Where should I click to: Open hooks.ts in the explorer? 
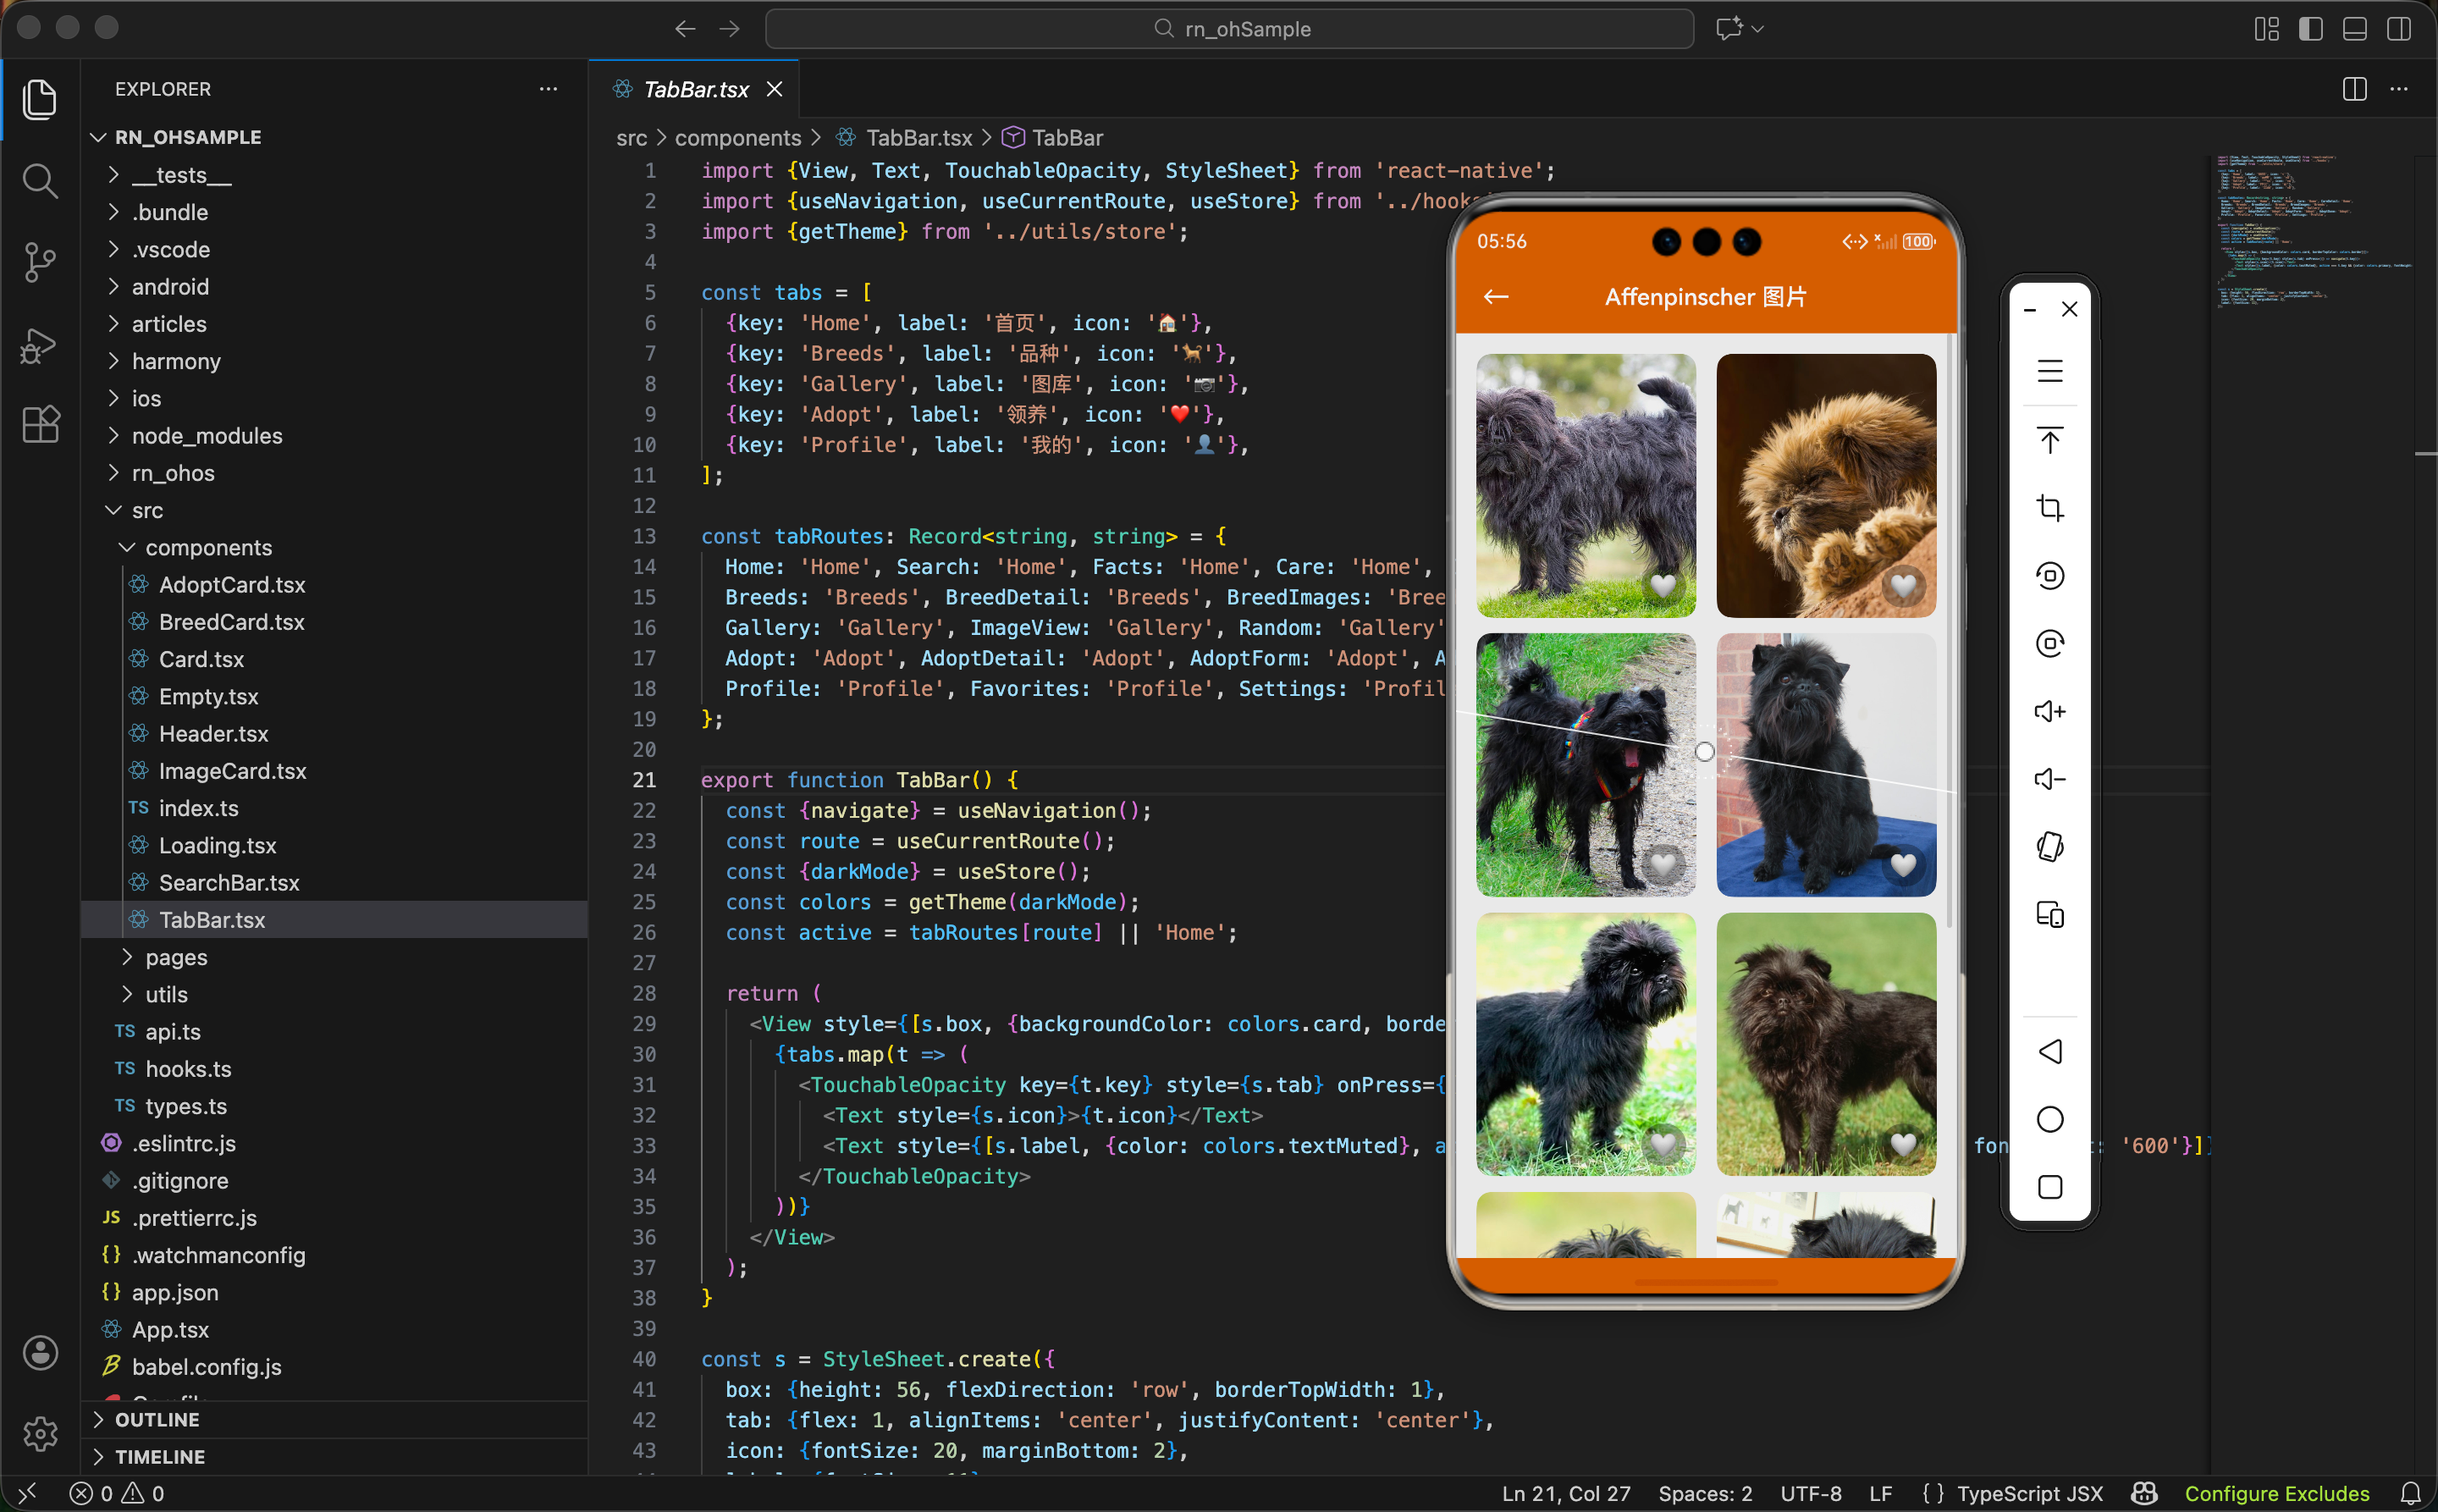pos(188,1069)
